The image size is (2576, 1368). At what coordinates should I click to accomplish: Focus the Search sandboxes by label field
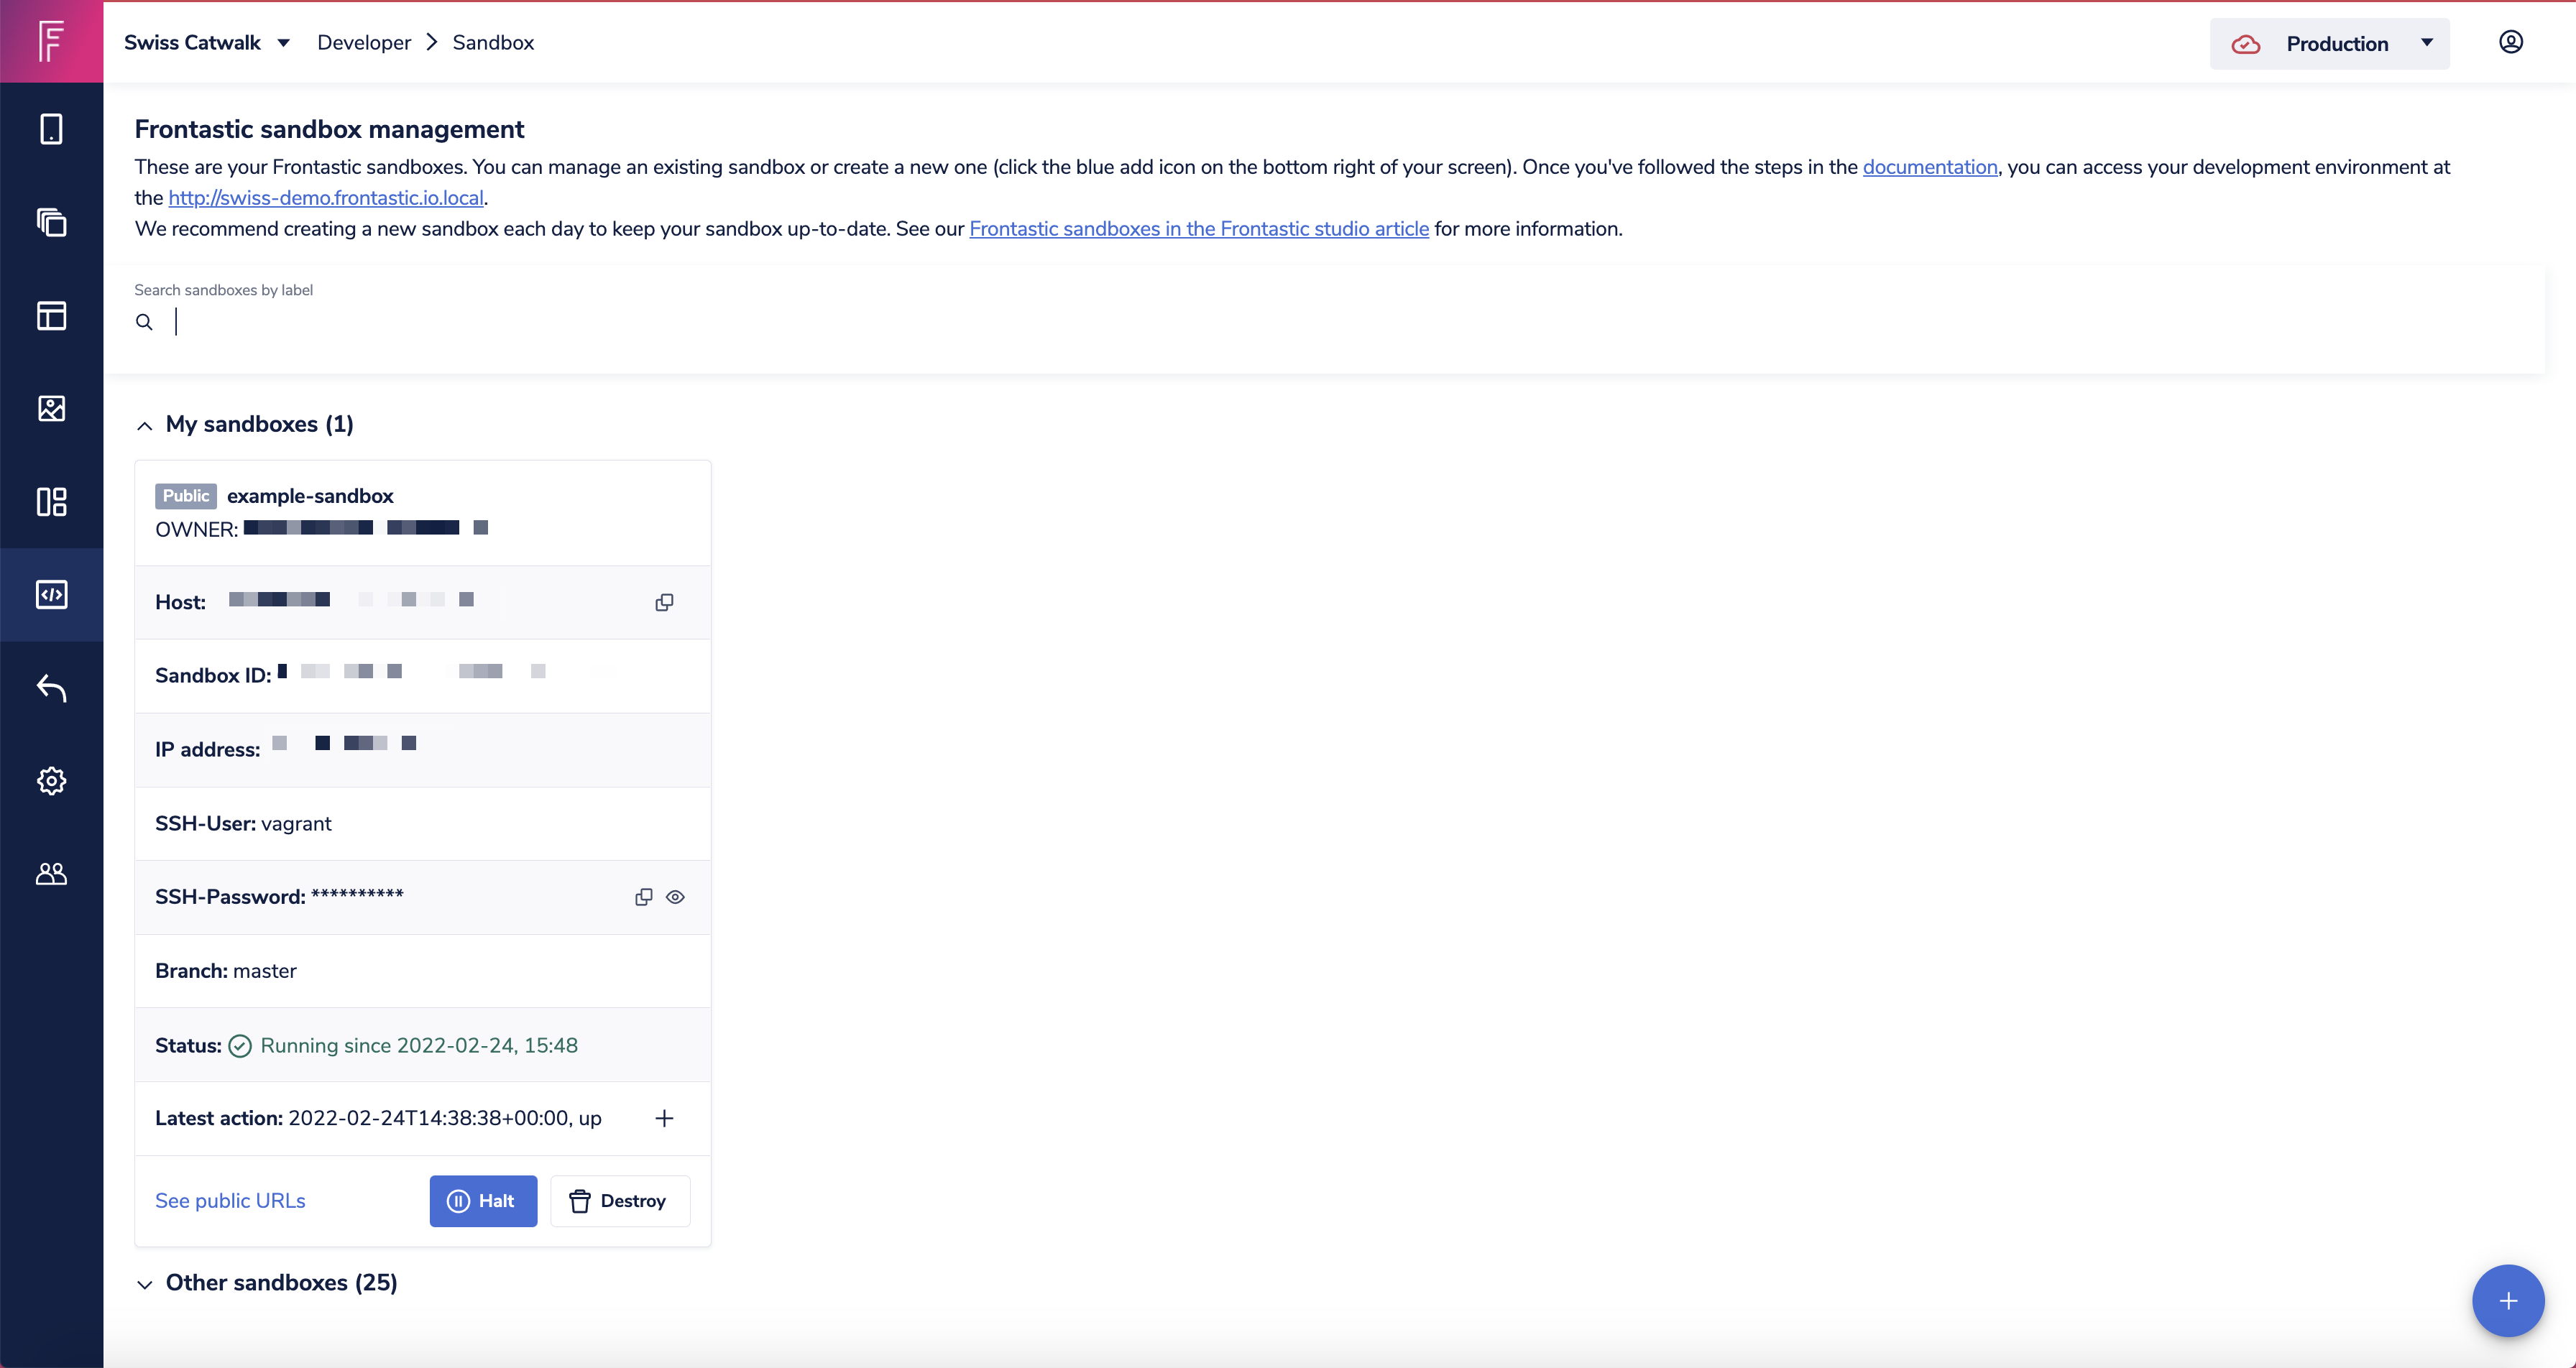pos(800,322)
